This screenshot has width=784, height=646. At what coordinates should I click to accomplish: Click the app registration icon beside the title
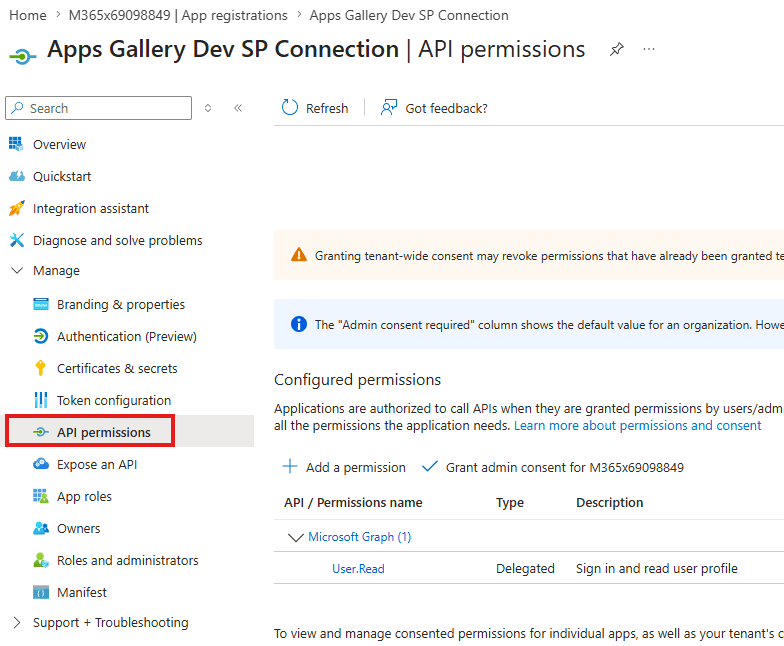(22, 56)
